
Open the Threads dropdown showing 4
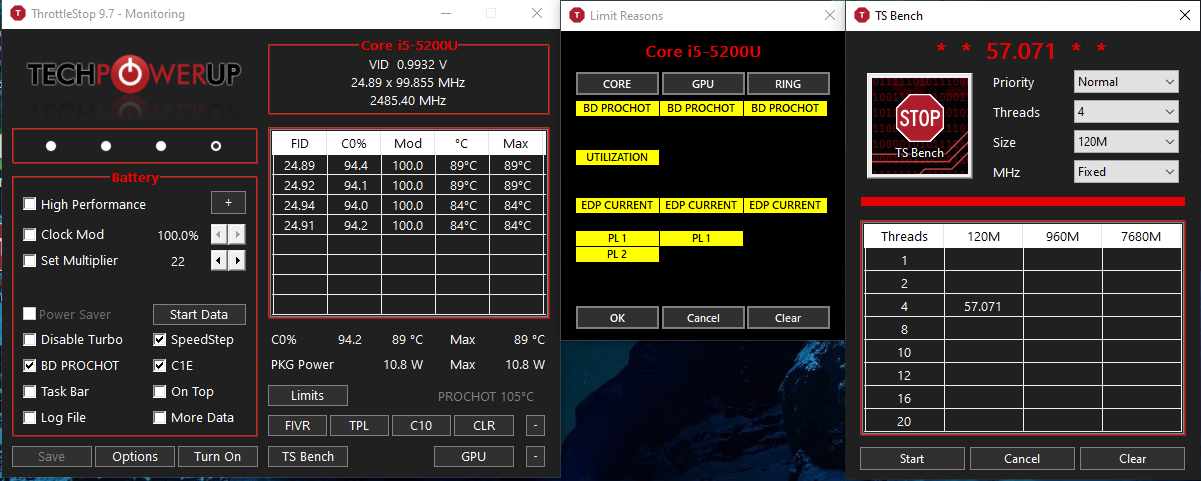[x=1127, y=112]
